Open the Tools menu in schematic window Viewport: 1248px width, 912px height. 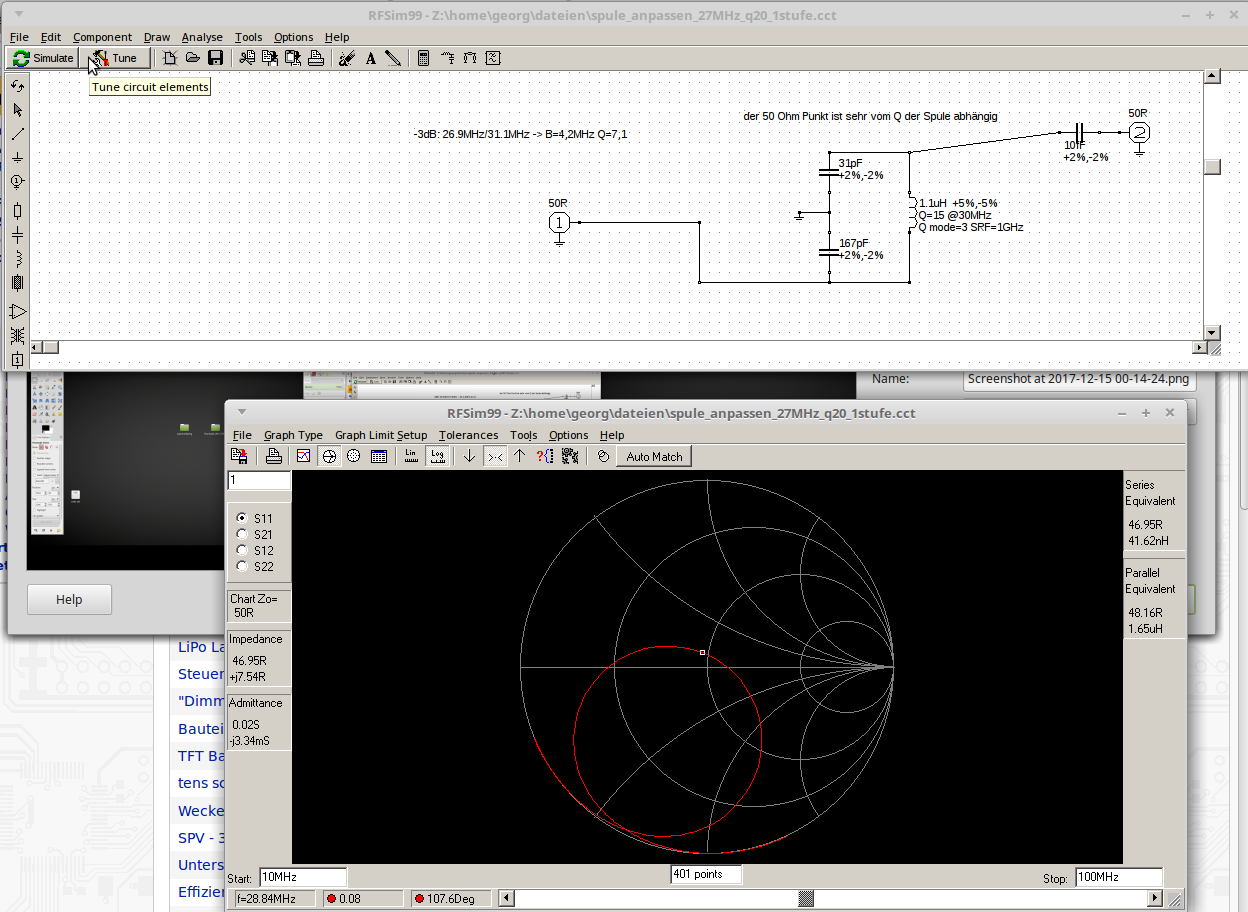(x=248, y=37)
